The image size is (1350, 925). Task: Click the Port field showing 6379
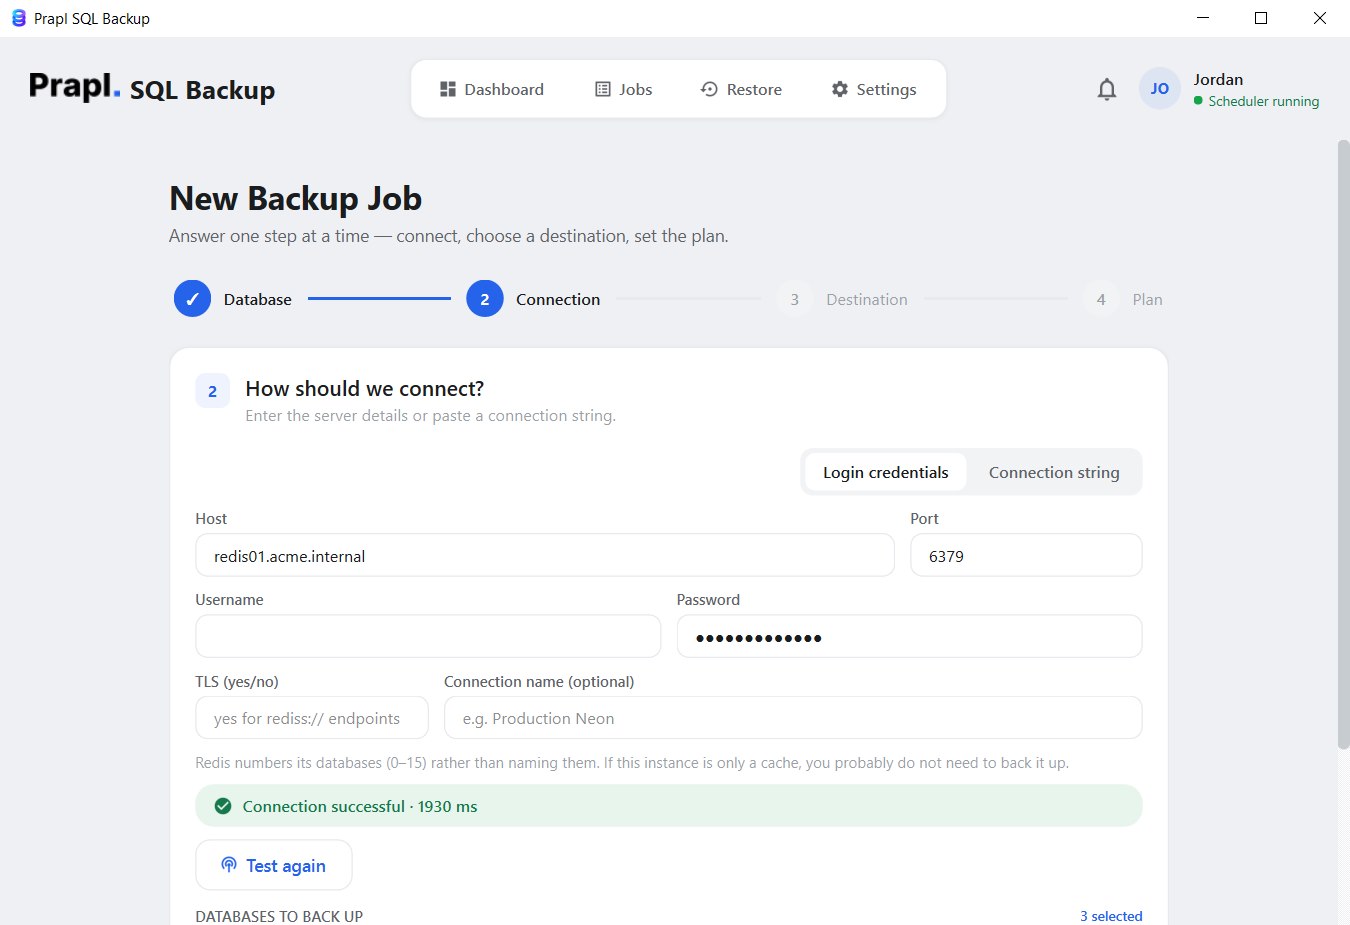[x=1026, y=555]
